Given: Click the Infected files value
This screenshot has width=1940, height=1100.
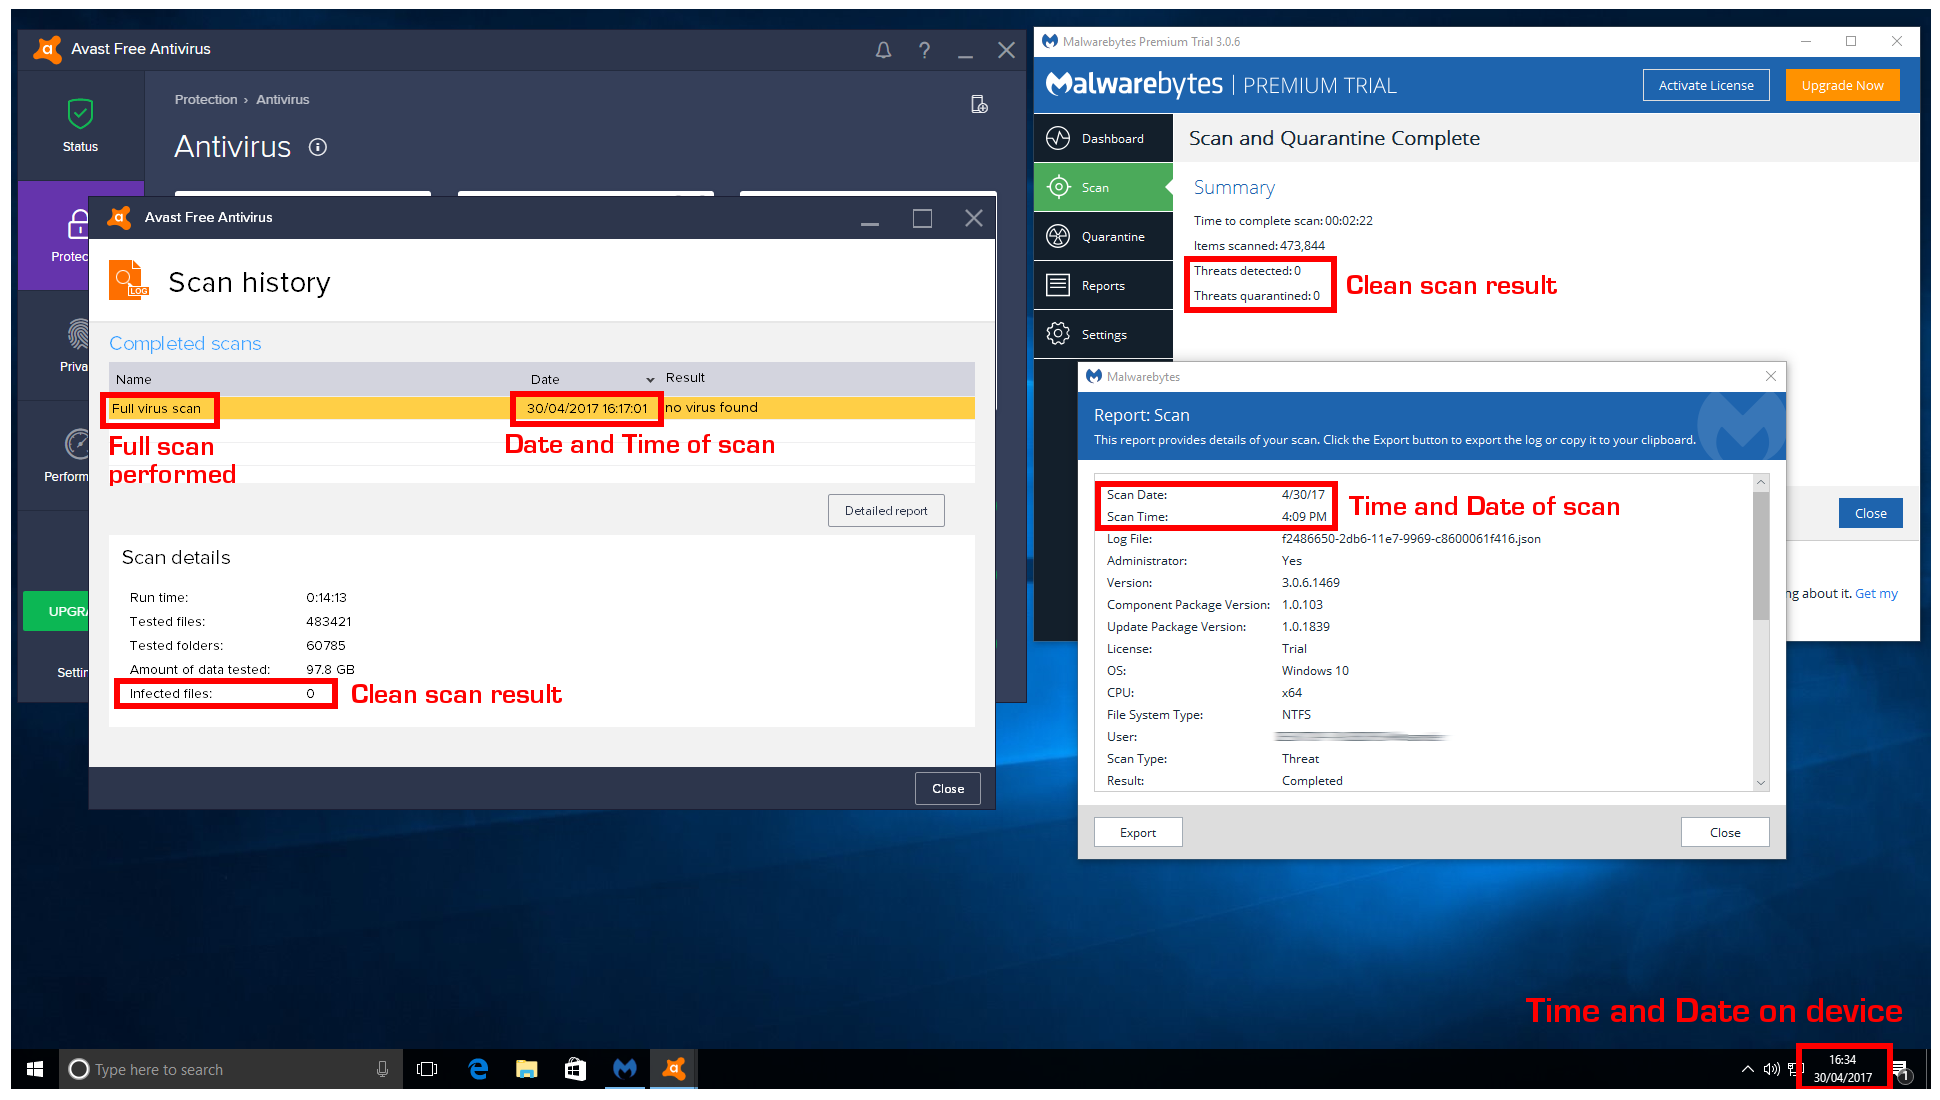Looking at the screenshot, I should [x=310, y=694].
